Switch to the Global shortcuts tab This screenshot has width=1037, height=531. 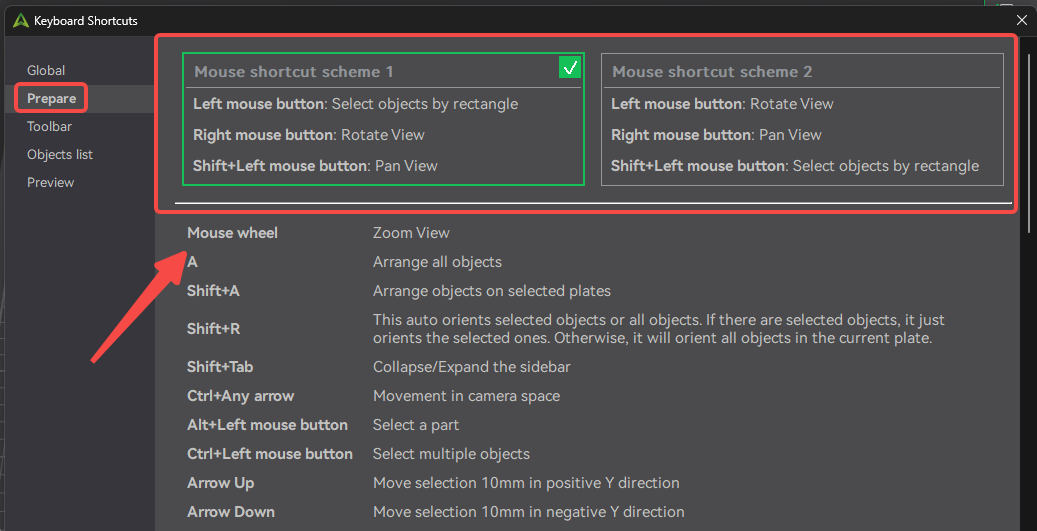(x=46, y=71)
